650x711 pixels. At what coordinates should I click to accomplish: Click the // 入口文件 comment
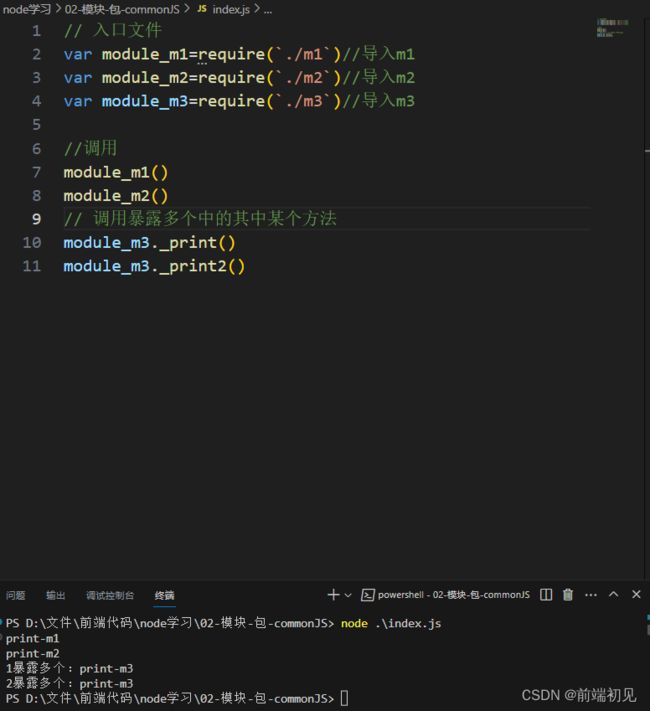(113, 30)
